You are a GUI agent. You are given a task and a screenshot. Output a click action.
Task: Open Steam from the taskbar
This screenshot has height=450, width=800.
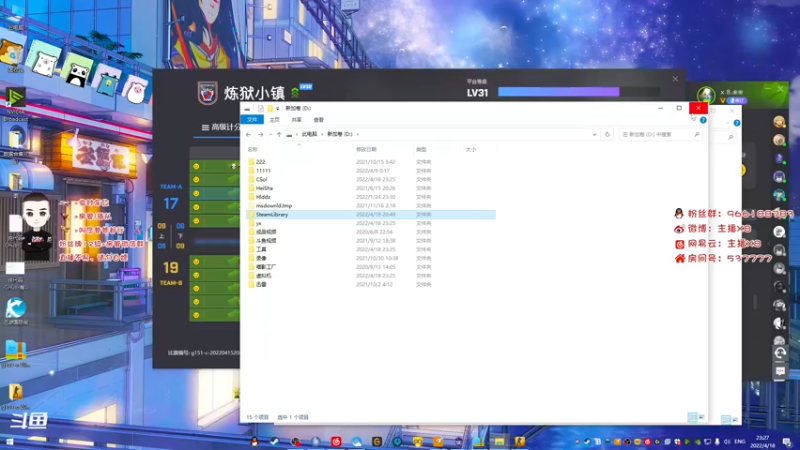click(x=274, y=441)
